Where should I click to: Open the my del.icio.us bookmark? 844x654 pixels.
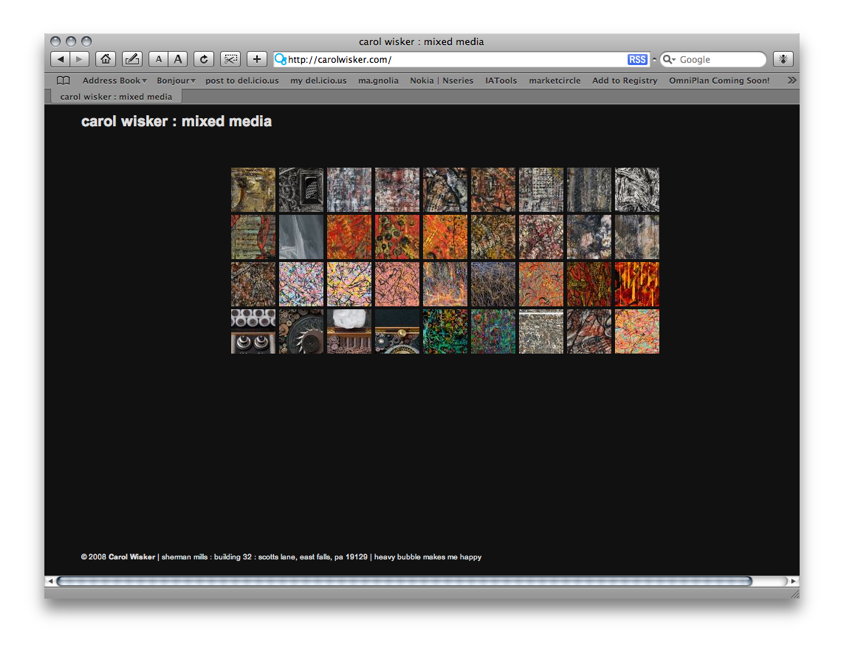318,81
